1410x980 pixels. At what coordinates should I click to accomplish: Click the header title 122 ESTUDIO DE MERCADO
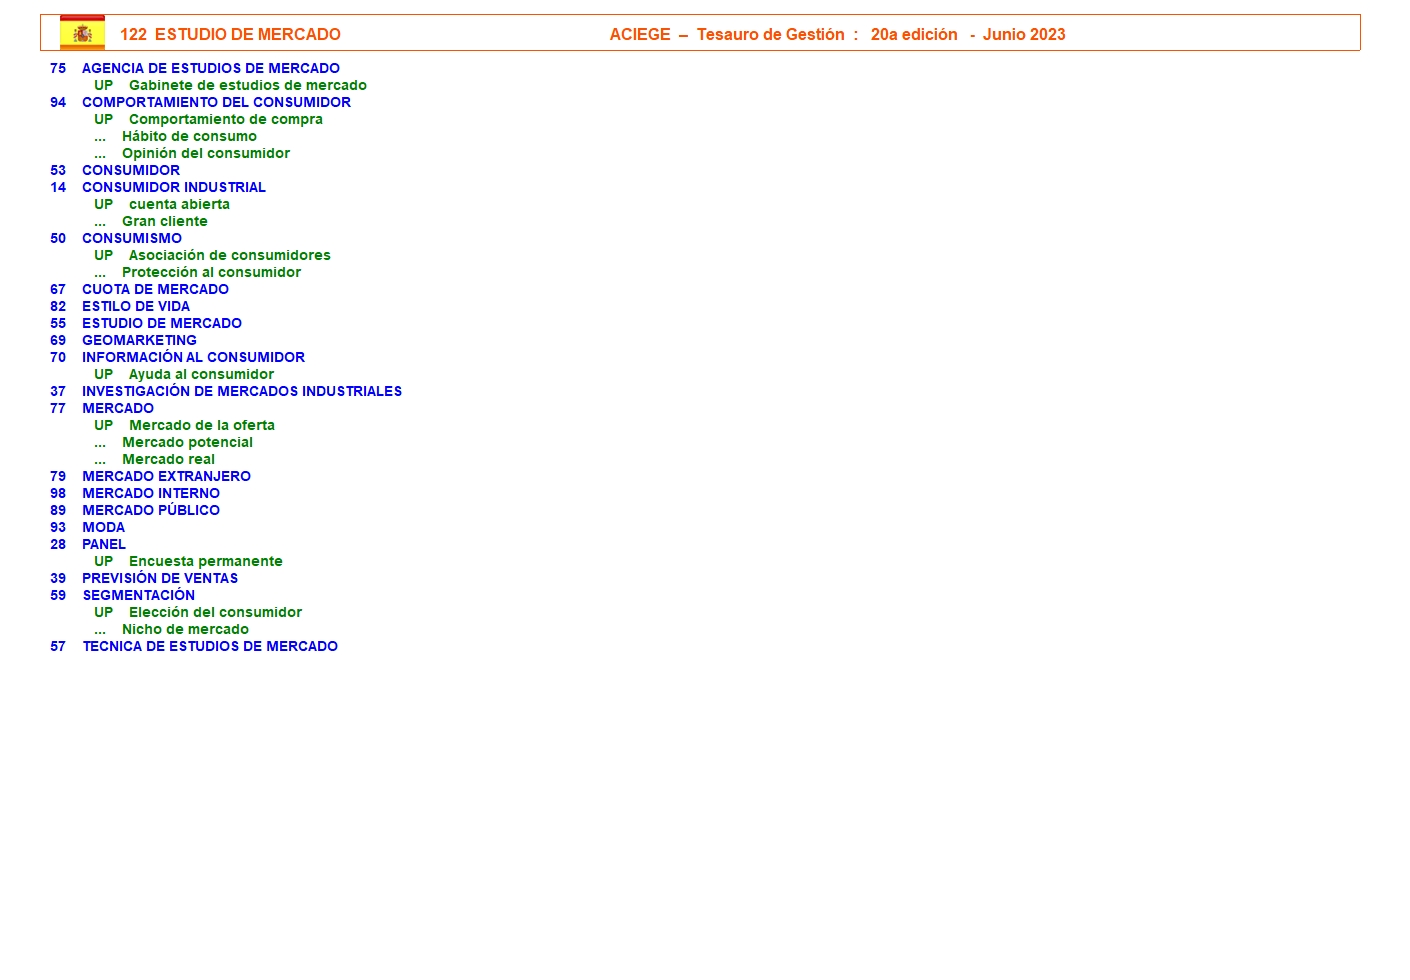click(230, 34)
